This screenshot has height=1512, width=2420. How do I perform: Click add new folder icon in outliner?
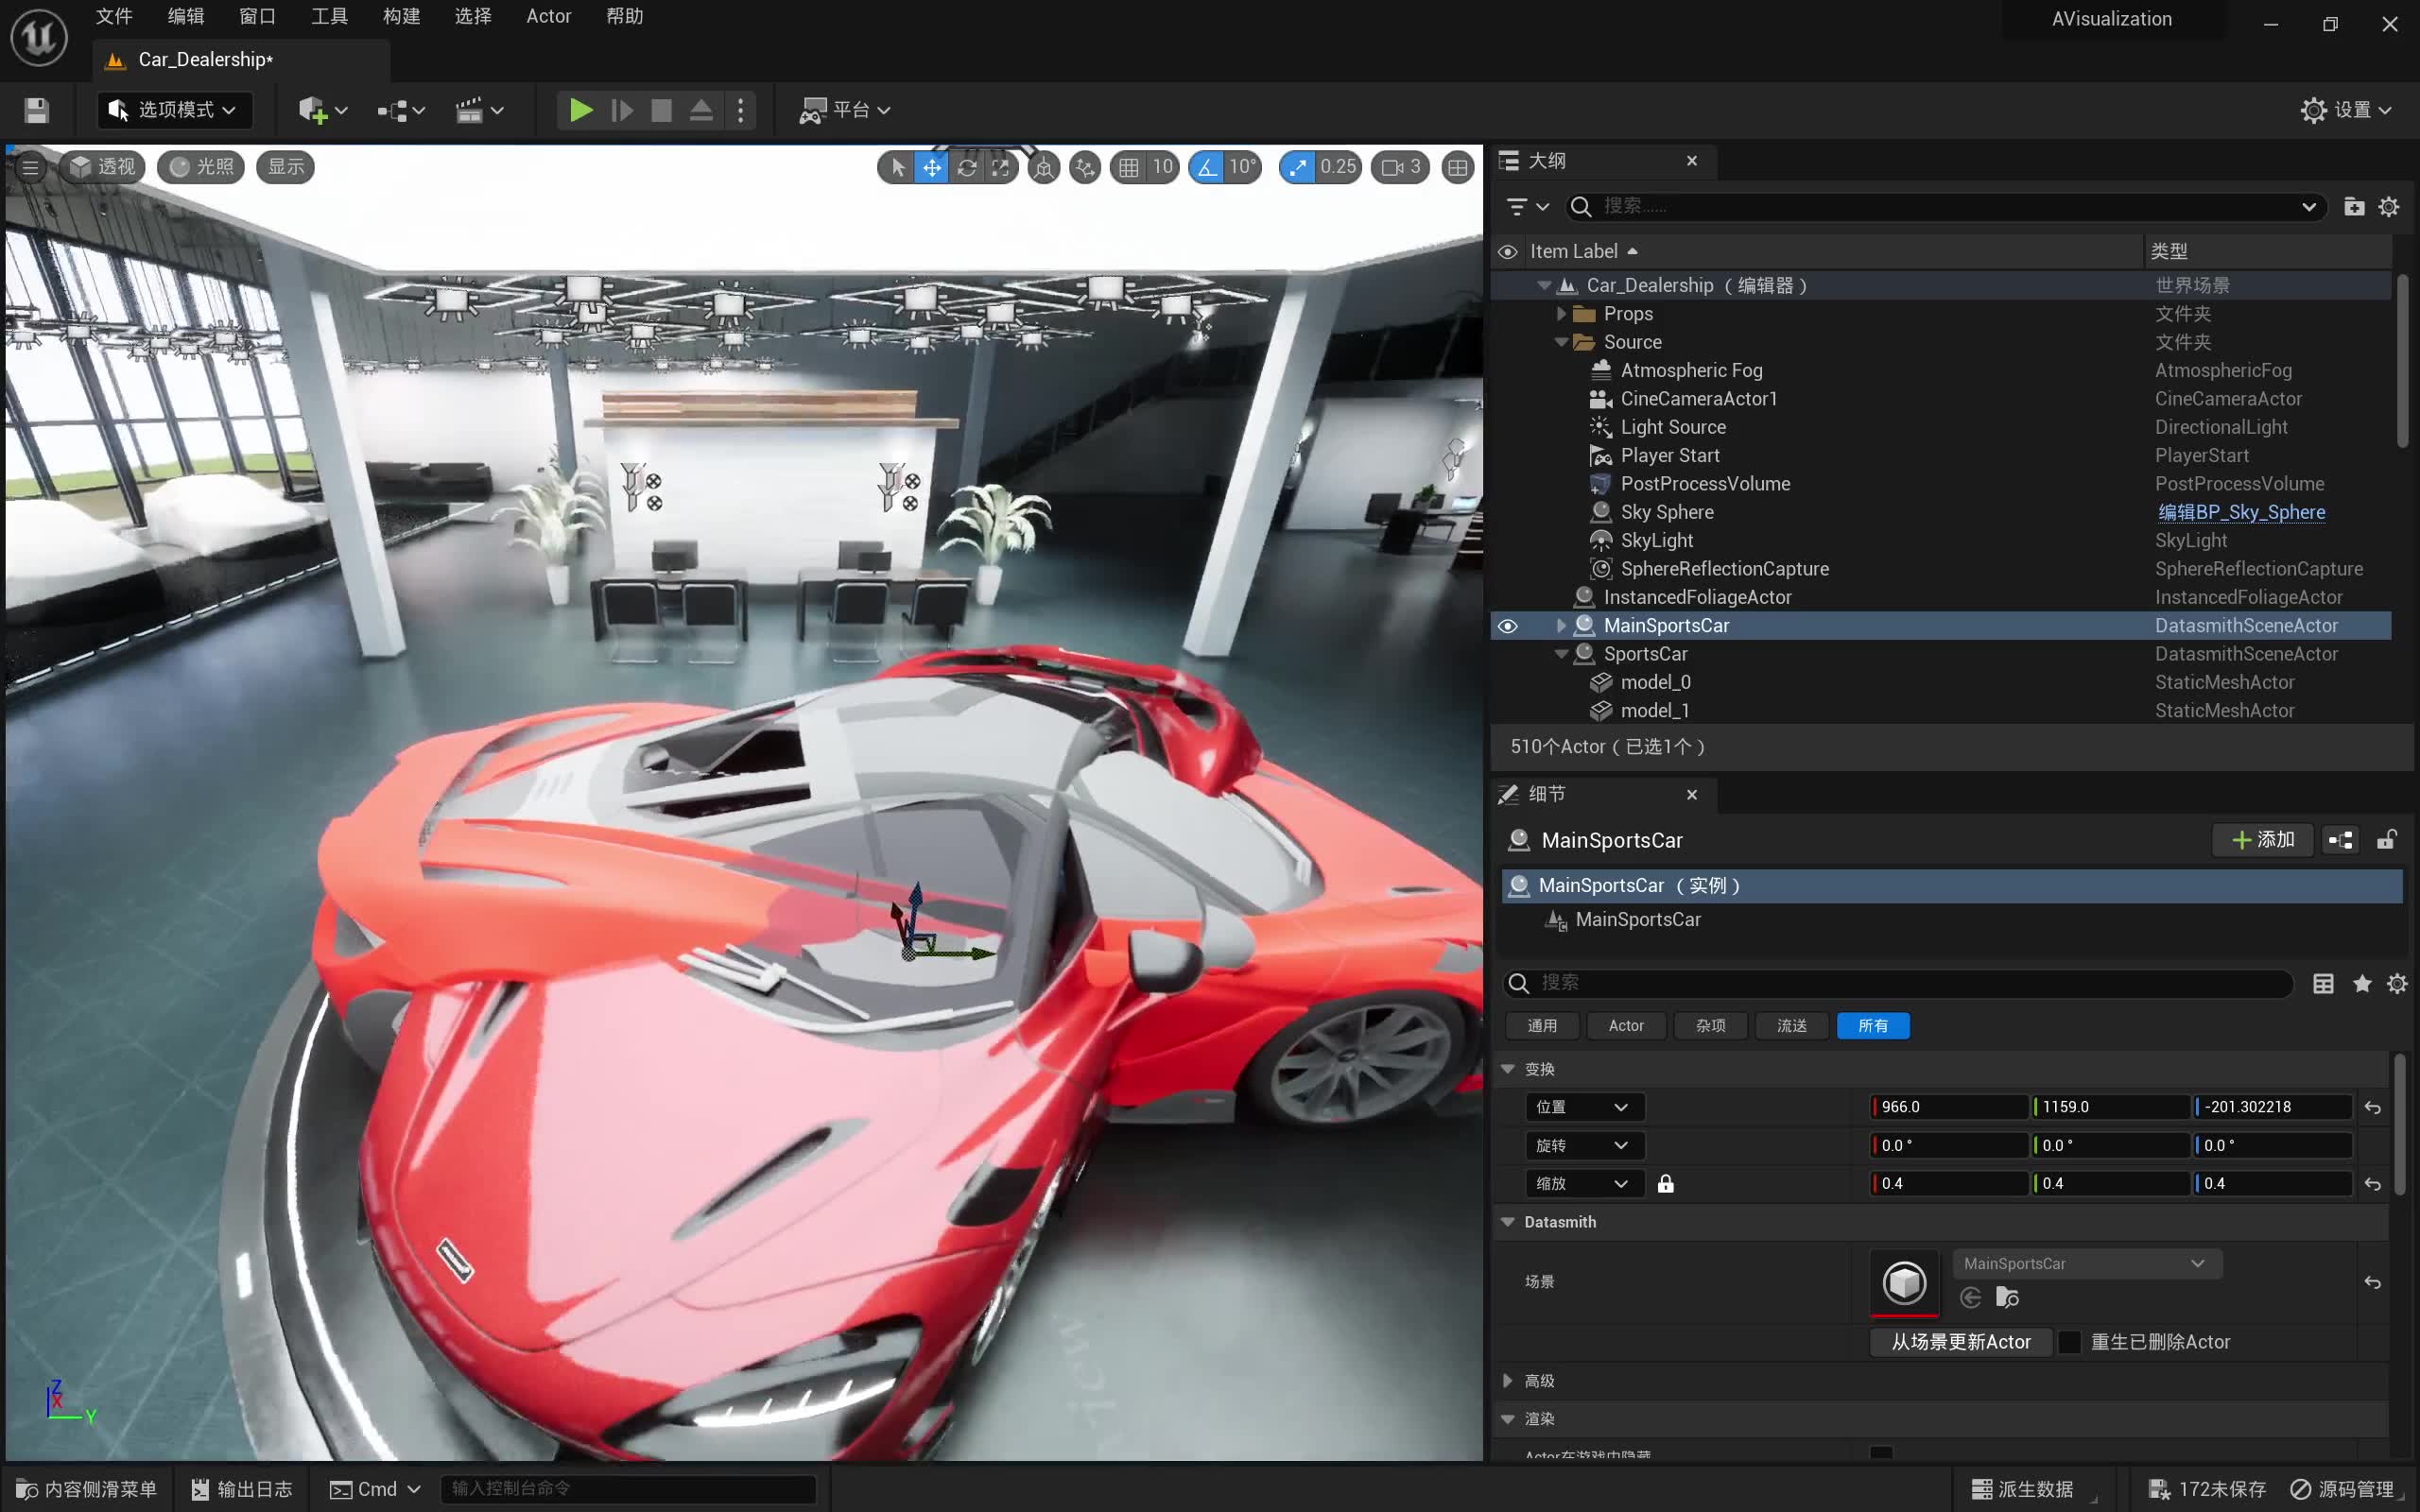(2354, 206)
